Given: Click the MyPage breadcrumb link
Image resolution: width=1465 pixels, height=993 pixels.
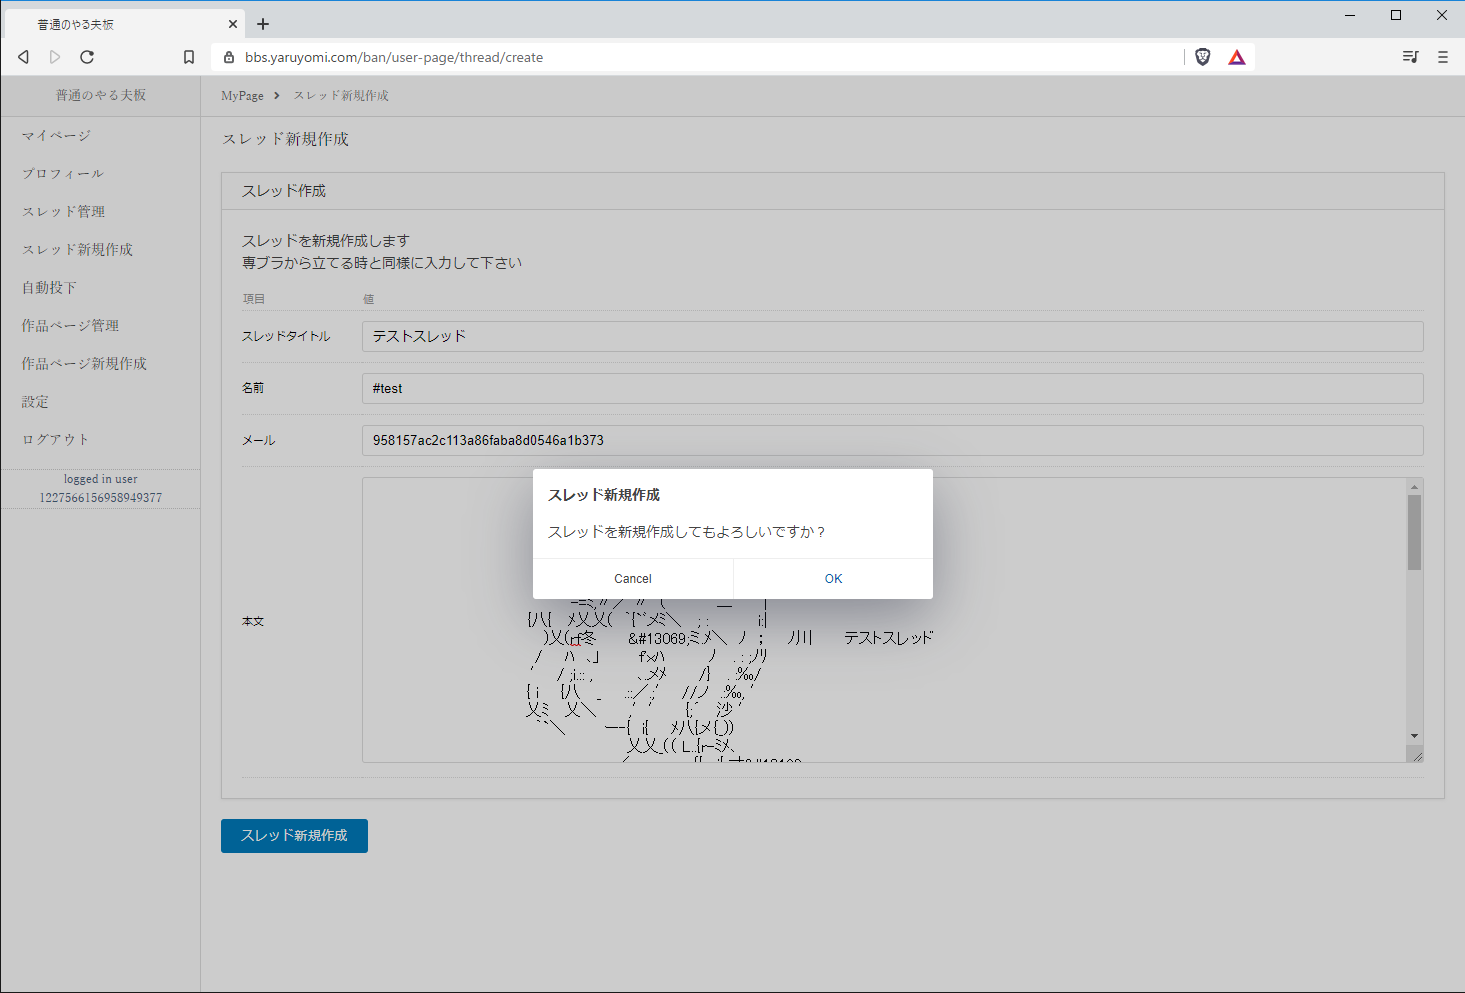Looking at the screenshot, I should point(242,96).
